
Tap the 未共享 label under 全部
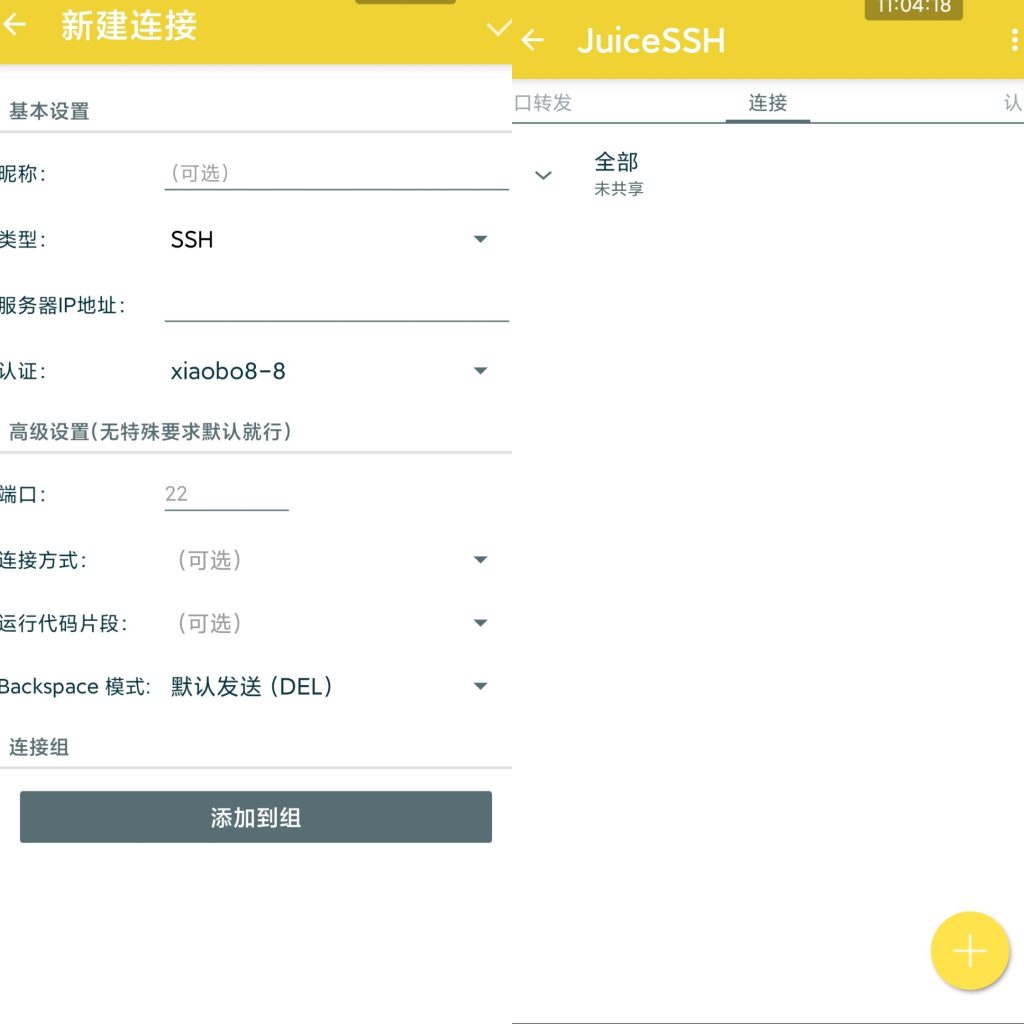point(618,189)
